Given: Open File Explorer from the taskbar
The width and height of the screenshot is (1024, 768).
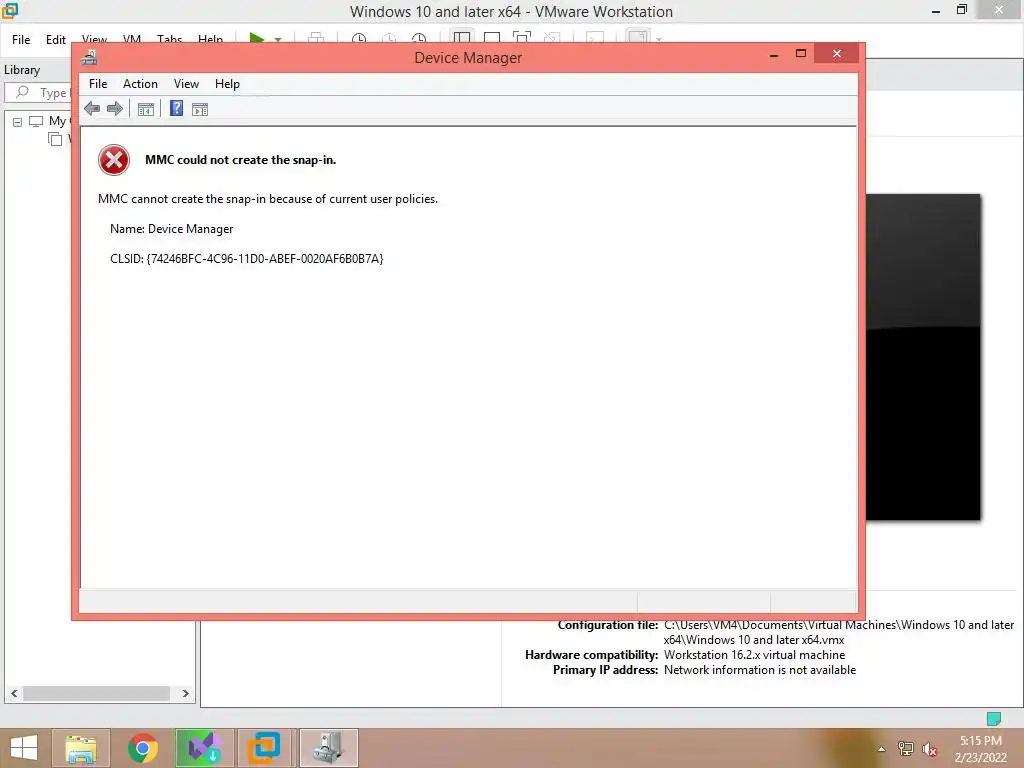Looking at the screenshot, I should tap(80, 748).
